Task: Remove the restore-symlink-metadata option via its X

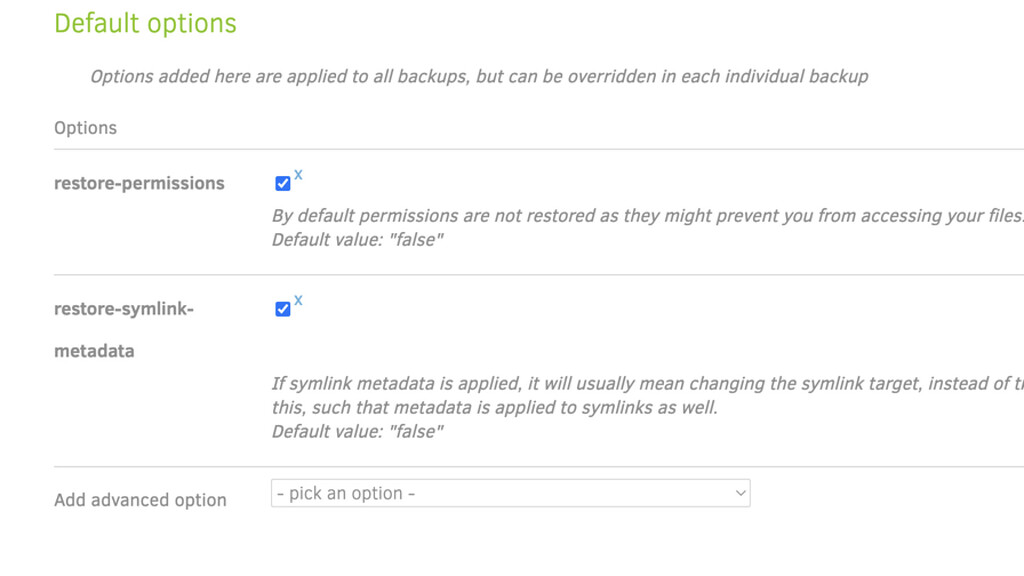Action: point(297,299)
